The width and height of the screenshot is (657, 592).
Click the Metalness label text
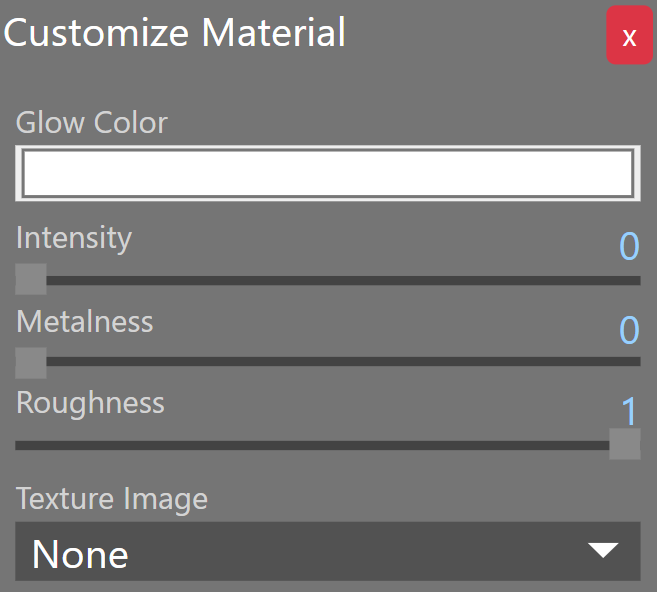click(x=85, y=322)
